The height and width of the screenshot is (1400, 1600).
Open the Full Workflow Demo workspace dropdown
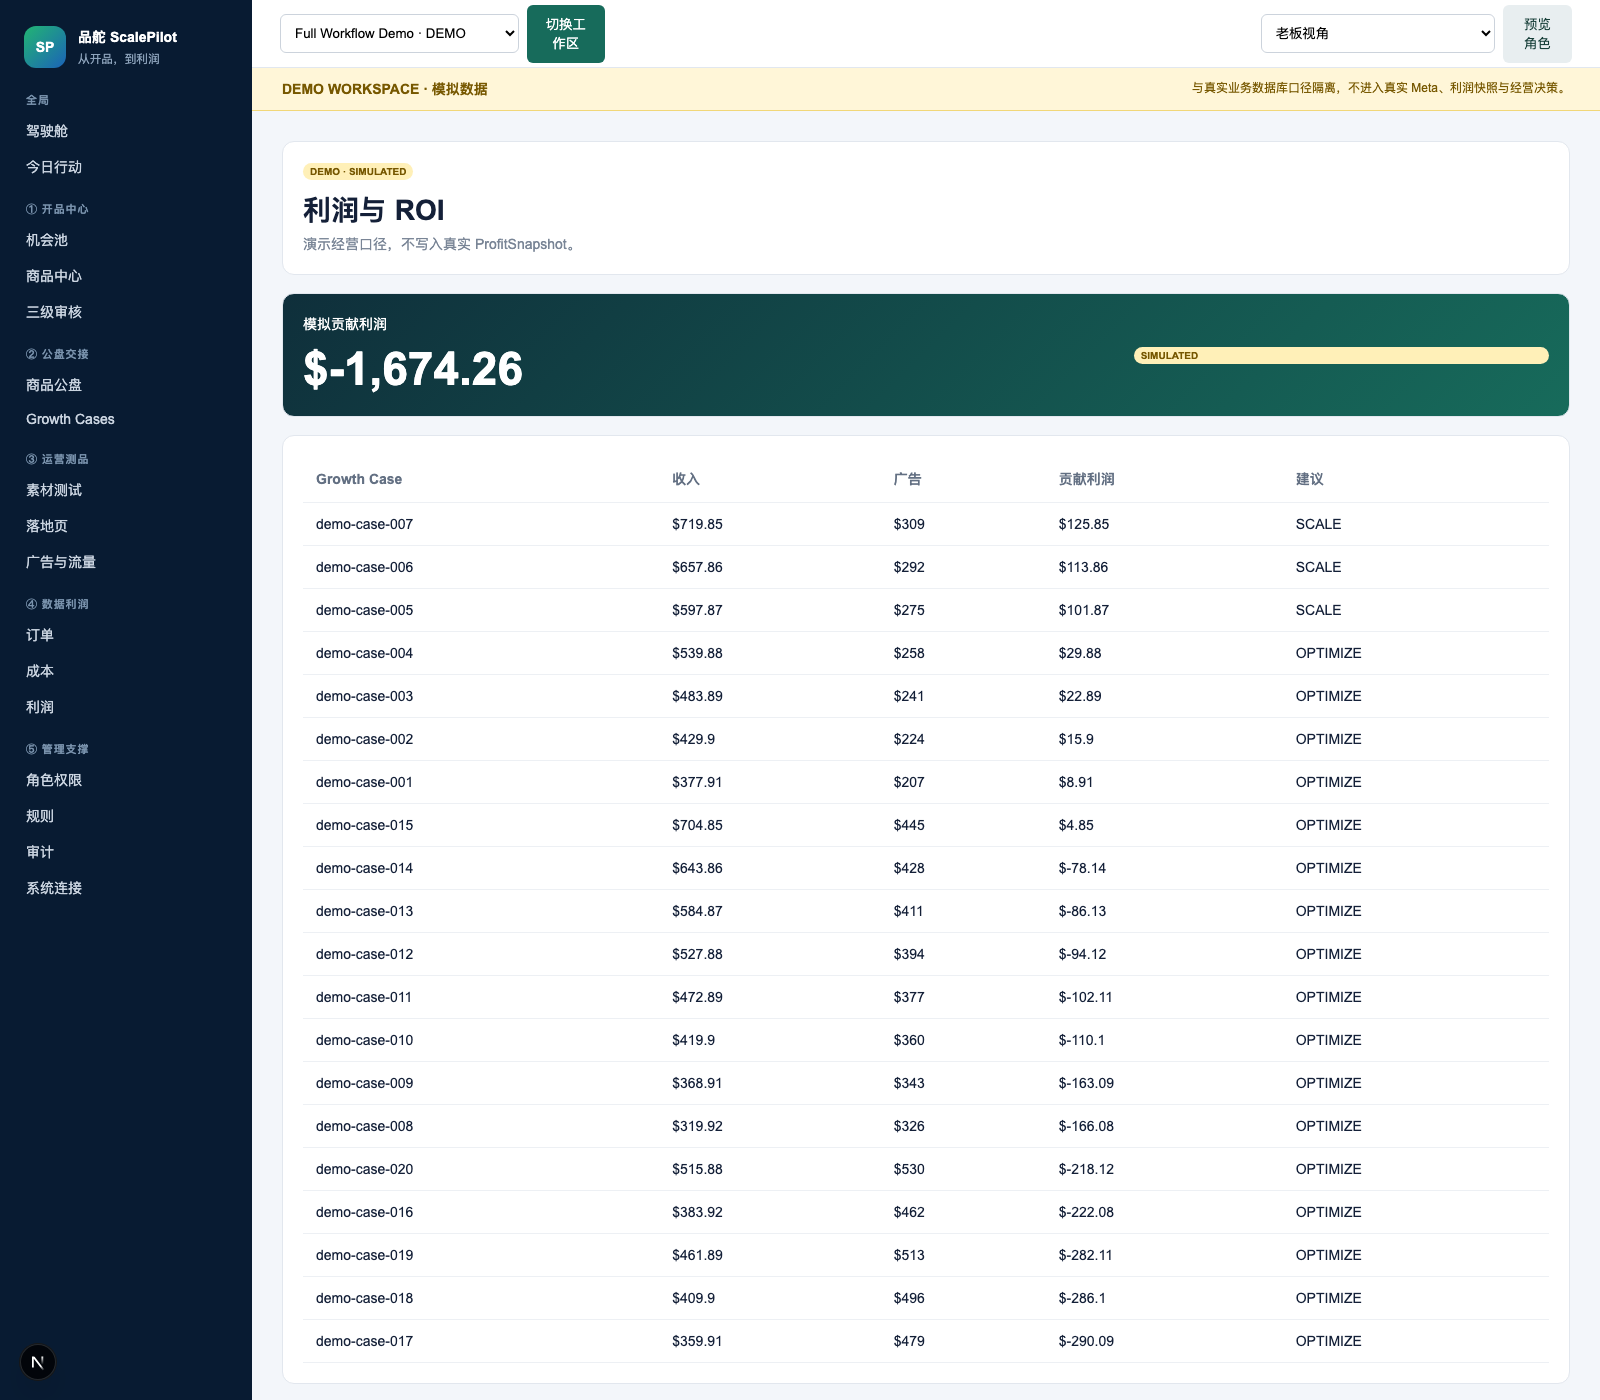399,33
